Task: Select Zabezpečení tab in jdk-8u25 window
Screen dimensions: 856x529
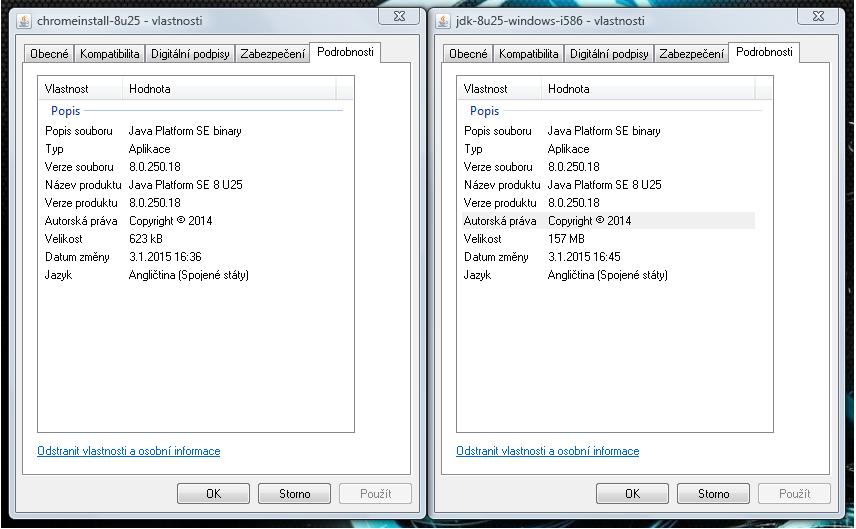Action: [x=692, y=54]
